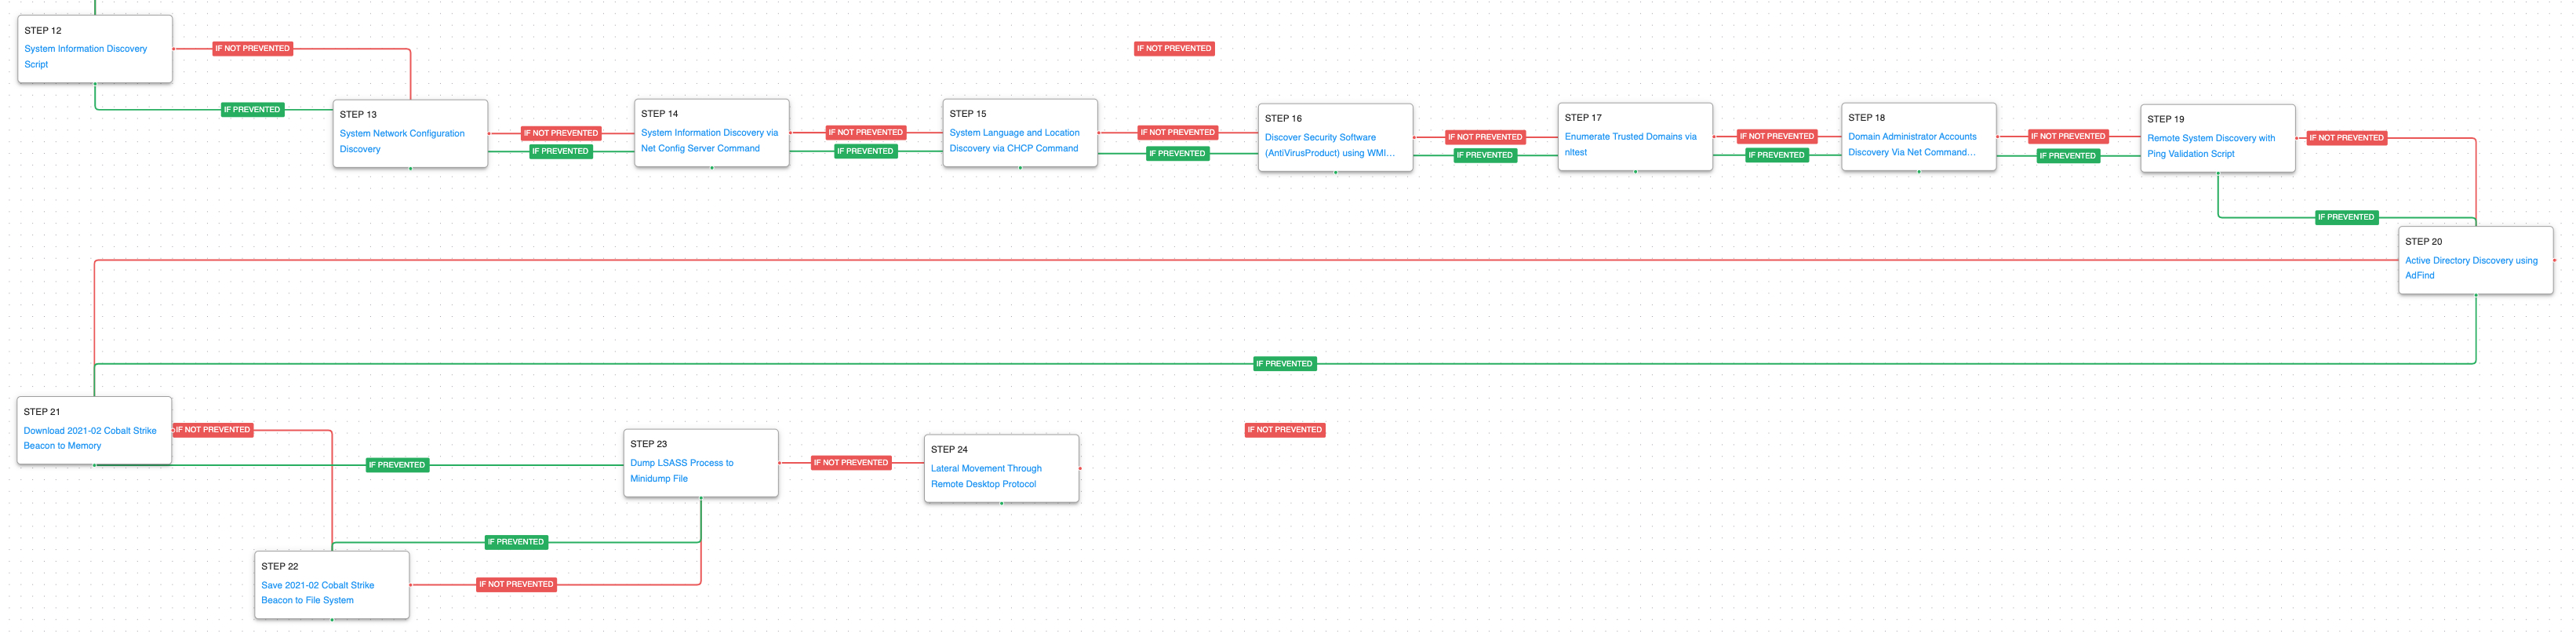Select IF PREVENTED label between Steps 21 and 23
The height and width of the screenshot is (637, 2576).
pyautogui.click(x=397, y=465)
